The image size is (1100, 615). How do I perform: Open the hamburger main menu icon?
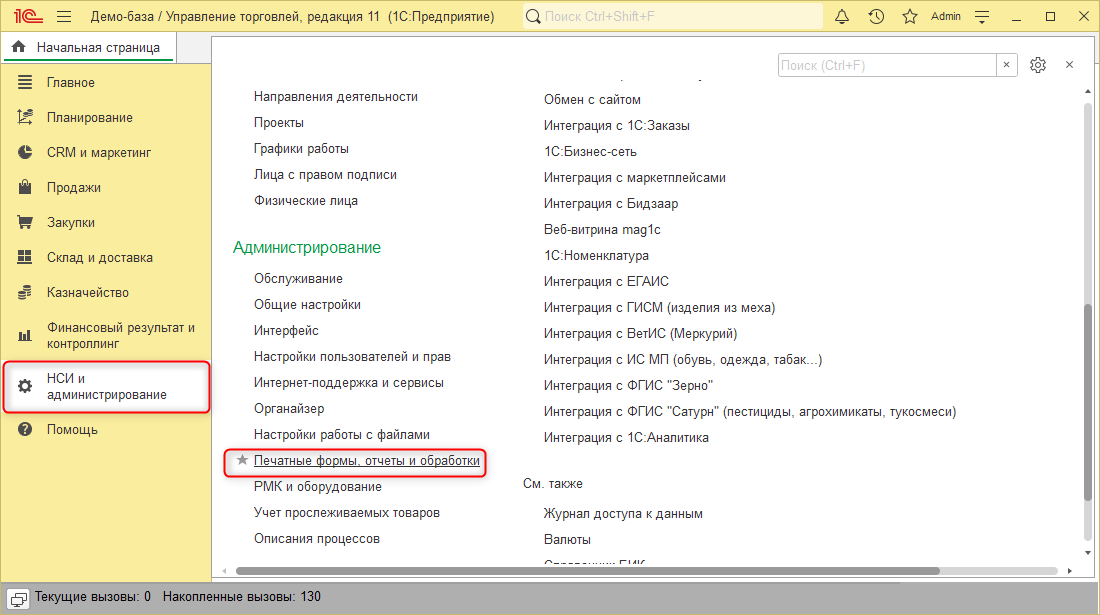[x=64, y=17]
